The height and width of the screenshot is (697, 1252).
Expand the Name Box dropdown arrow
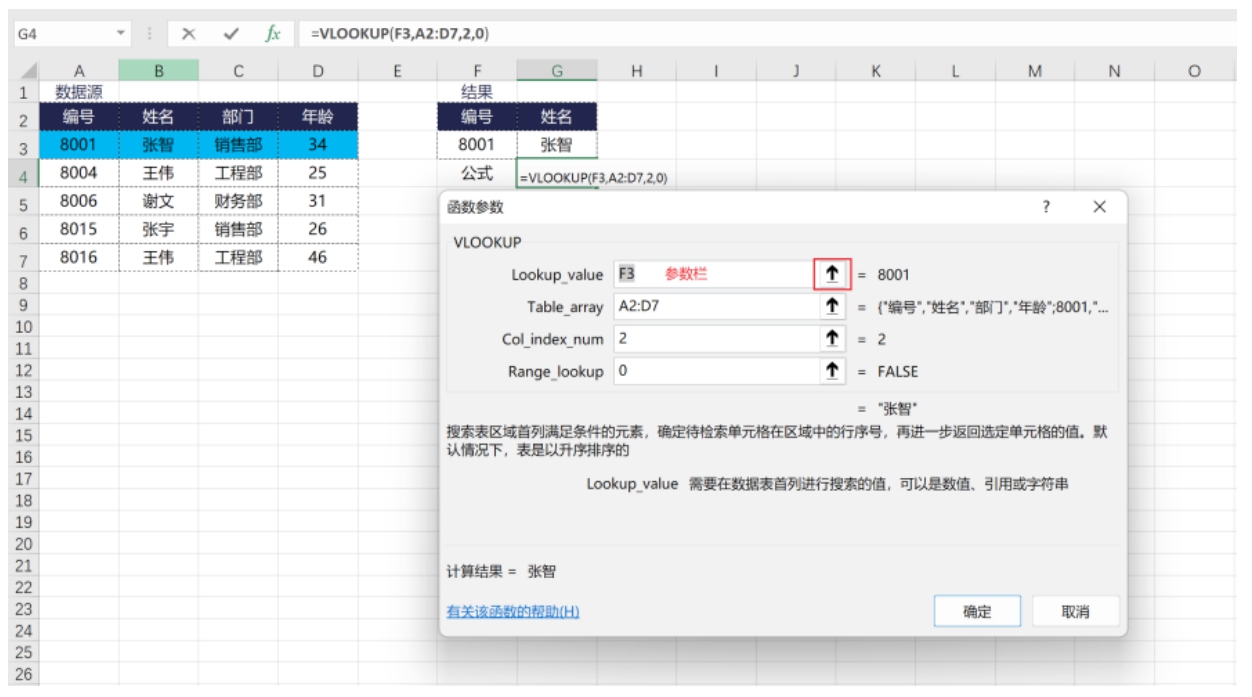click(122, 34)
